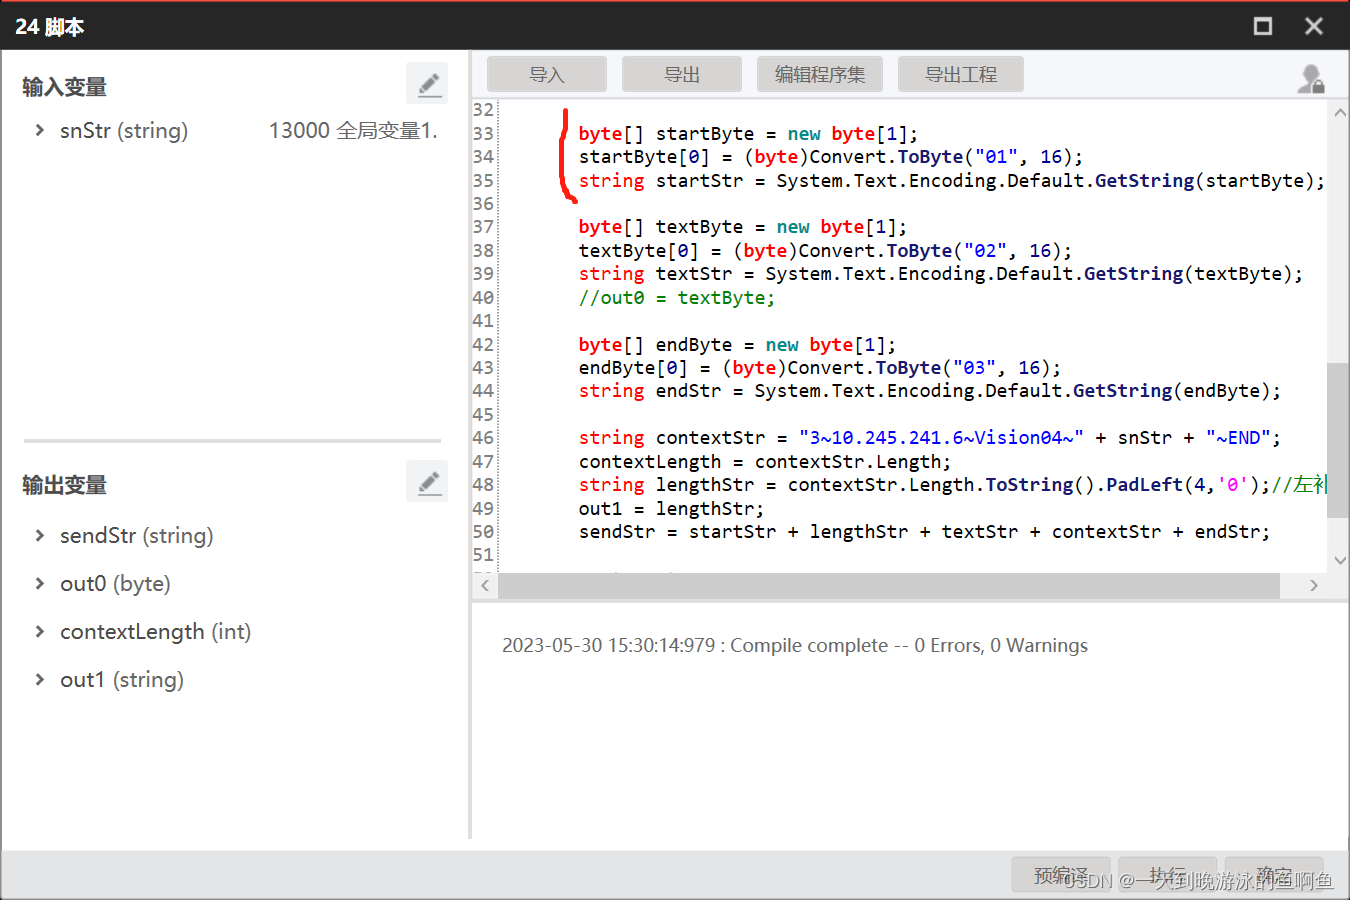Click the commented //out0 = textByte line
The height and width of the screenshot is (900, 1350).
pos(676,297)
